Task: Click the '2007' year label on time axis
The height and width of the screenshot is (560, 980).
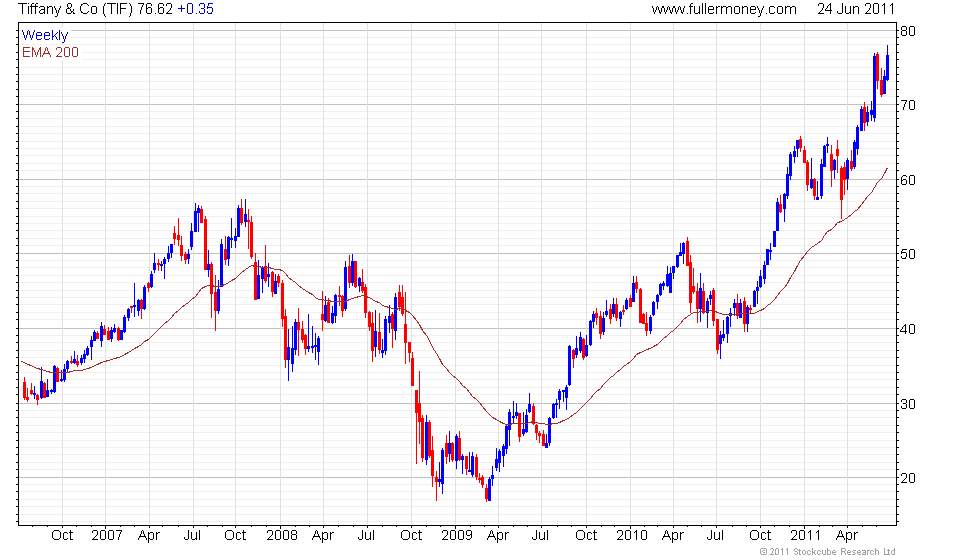Action: click(x=107, y=536)
